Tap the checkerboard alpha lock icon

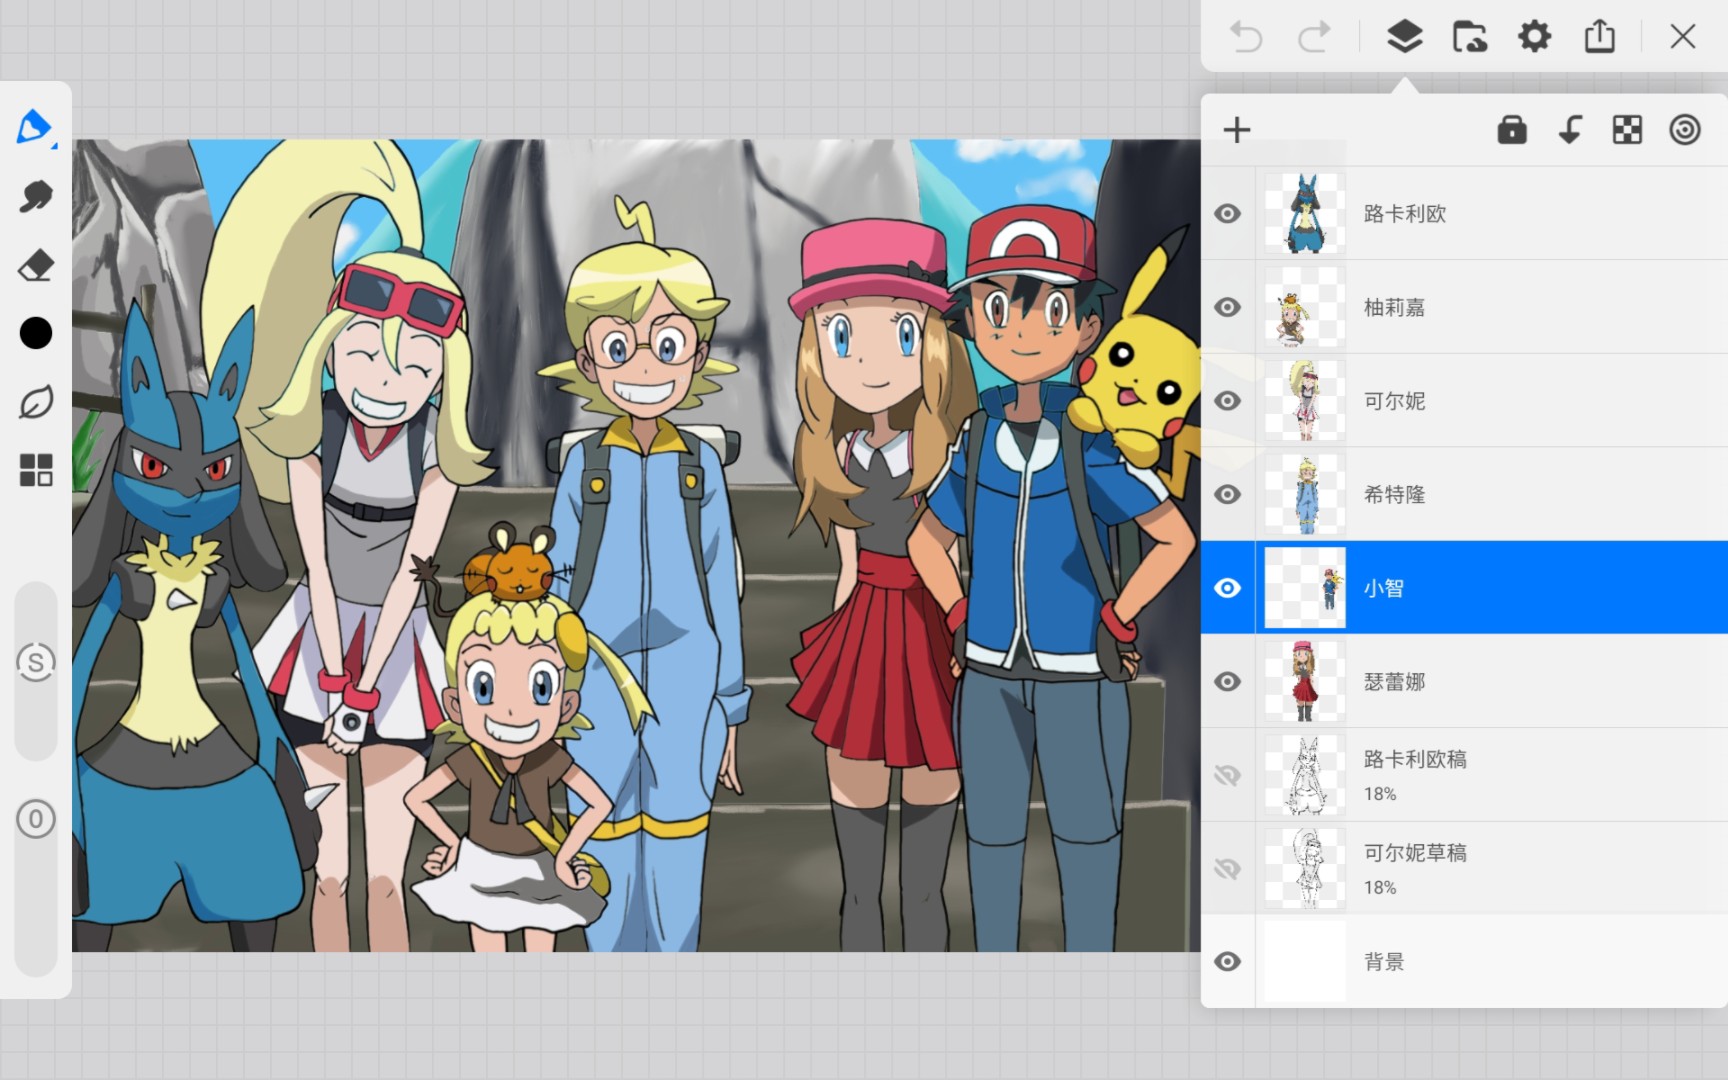tap(1627, 130)
